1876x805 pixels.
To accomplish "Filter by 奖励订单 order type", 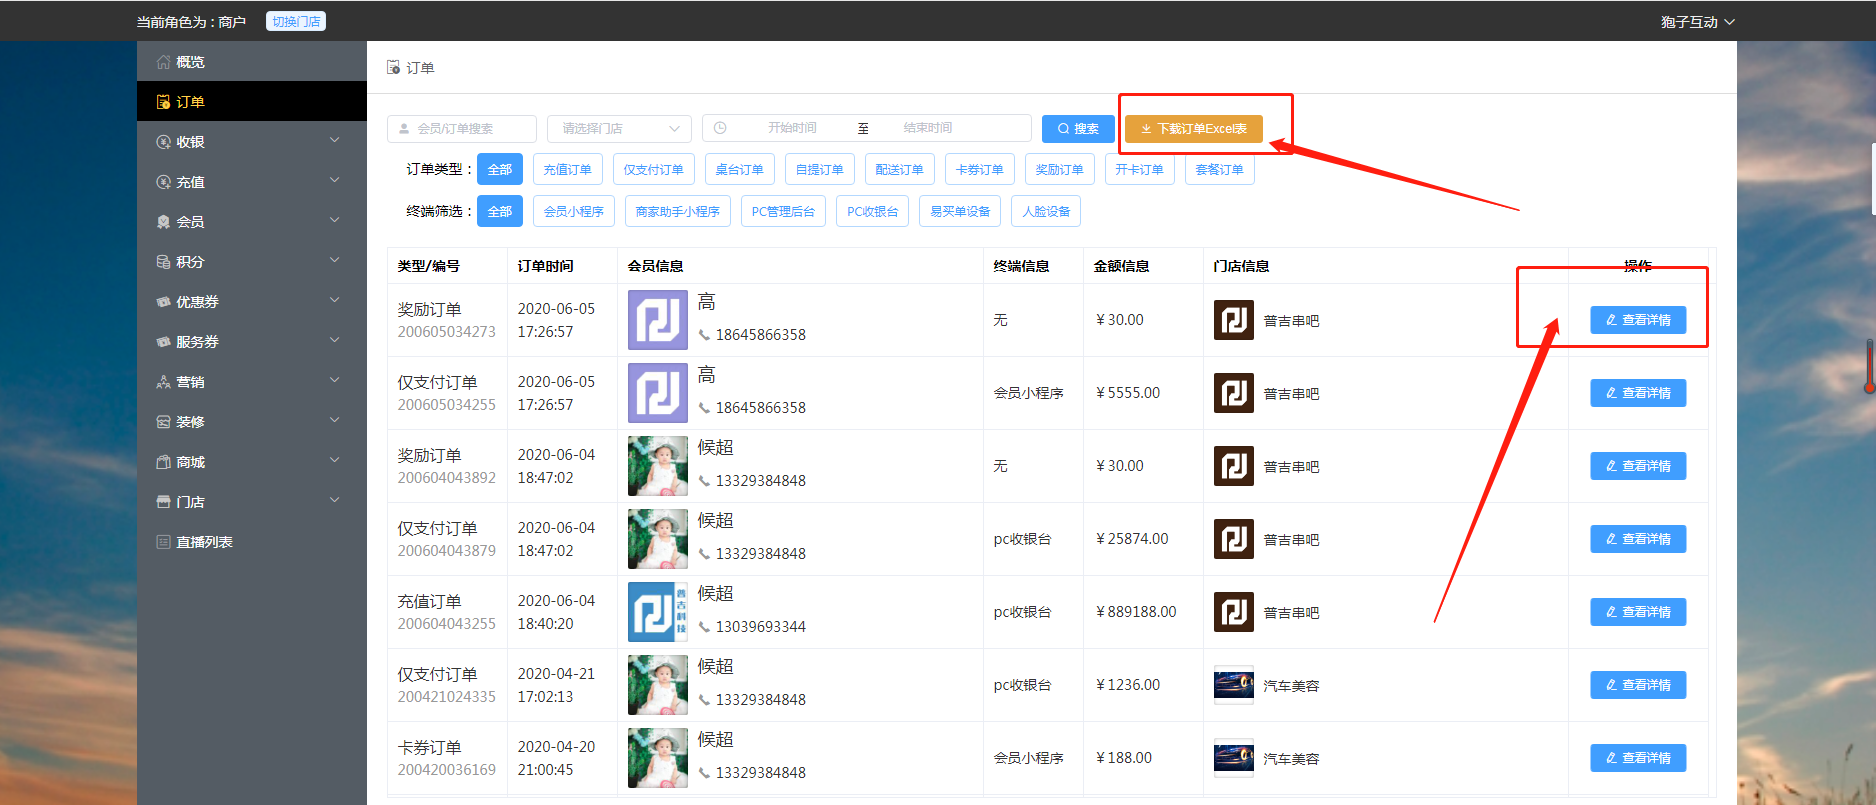I will point(1060,170).
